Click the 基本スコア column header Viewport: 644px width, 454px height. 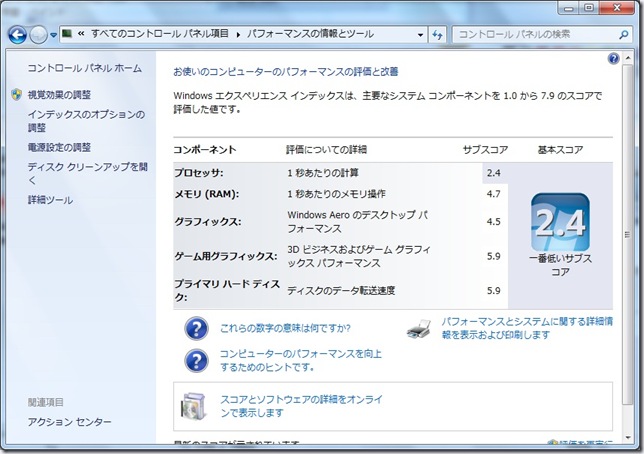click(560, 150)
